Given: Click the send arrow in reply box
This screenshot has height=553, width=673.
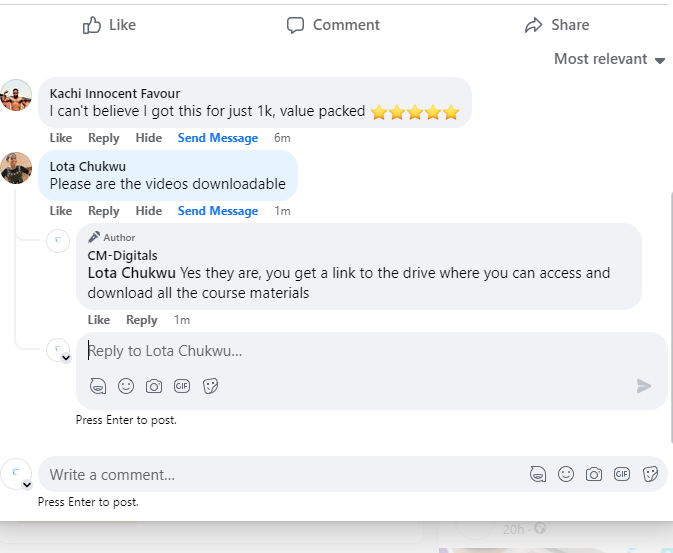Looking at the screenshot, I should pyautogui.click(x=643, y=386).
